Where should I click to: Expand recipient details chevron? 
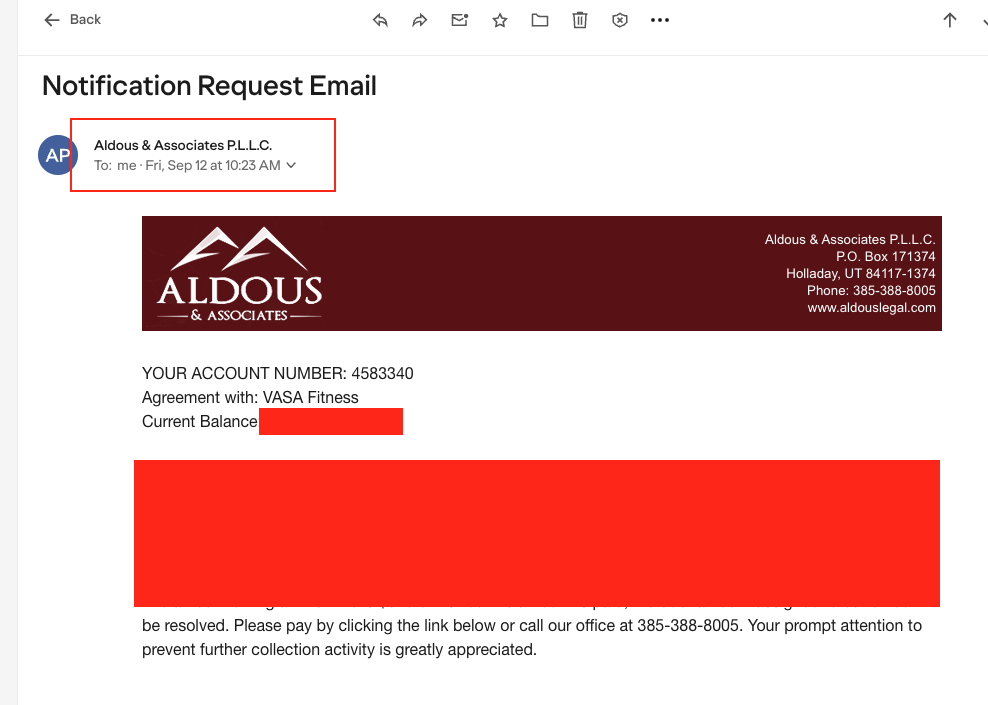pyautogui.click(x=291, y=166)
